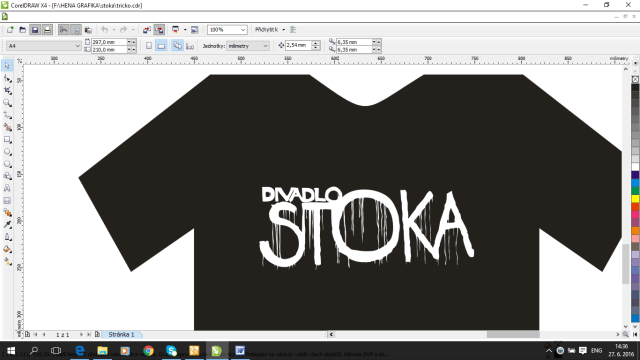Screen dimensions: 640x360
Task: Select the Outline pen tool
Action: pyautogui.click(x=7, y=237)
